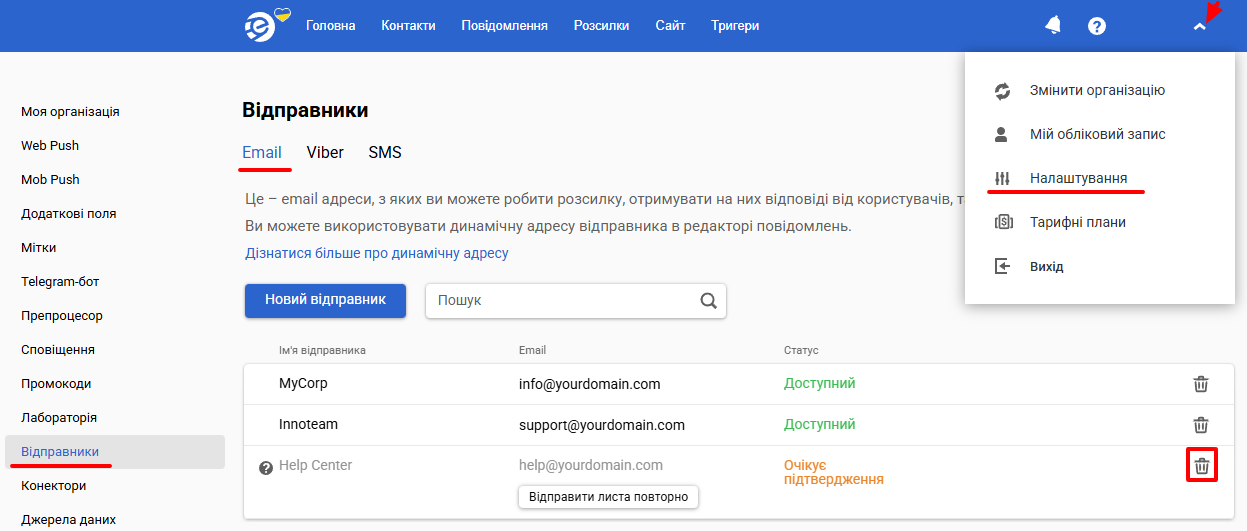This screenshot has width=1247, height=531.
Task: Click the search magnifier icon
Action: click(x=708, y=300)
